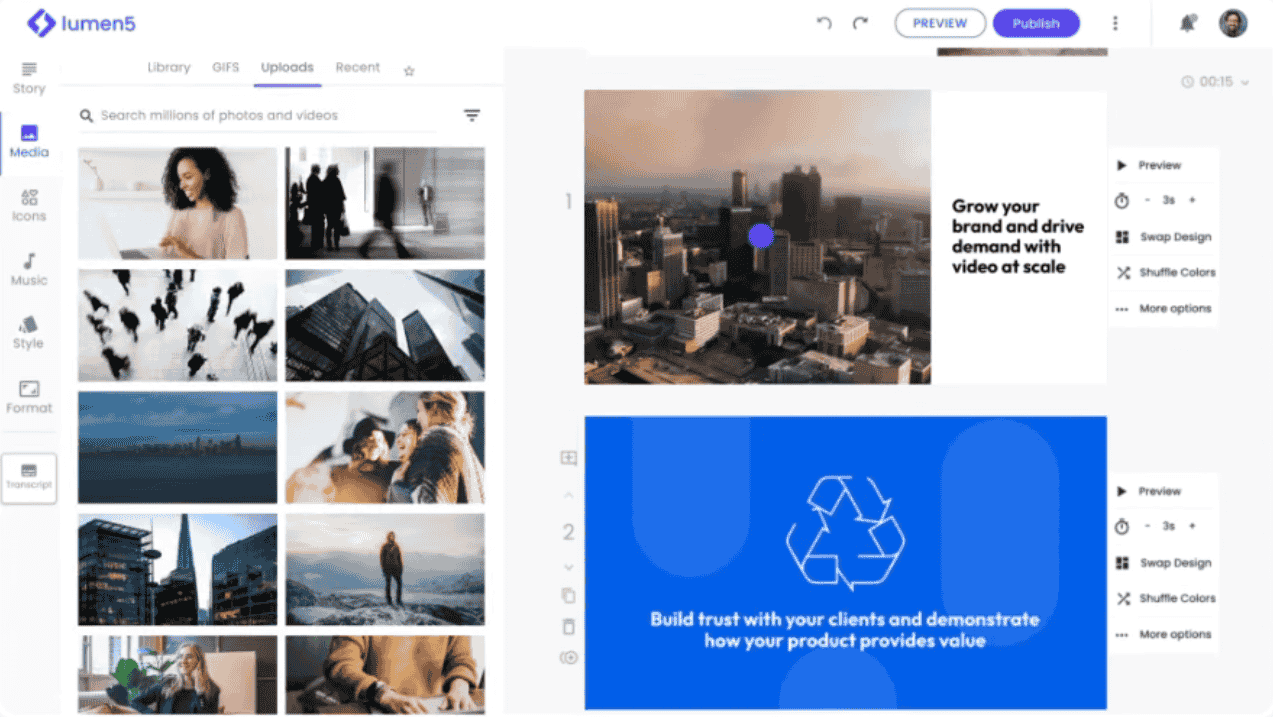Delete scene 2 with trash icon
This screenshot has width=1273, height=717.
[x=569, y=626]
